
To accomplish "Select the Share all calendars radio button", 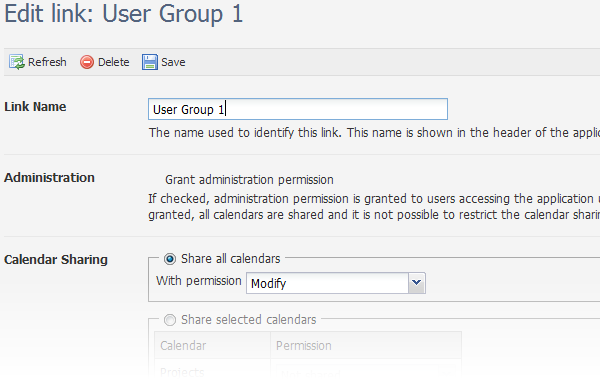I will [170, 259].
